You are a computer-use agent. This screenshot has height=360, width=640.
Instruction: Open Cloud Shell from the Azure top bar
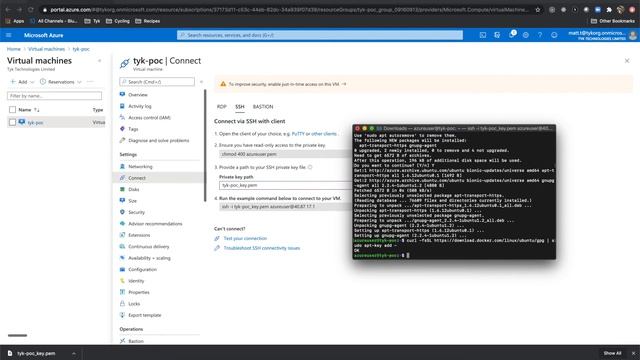click(483, 35)
